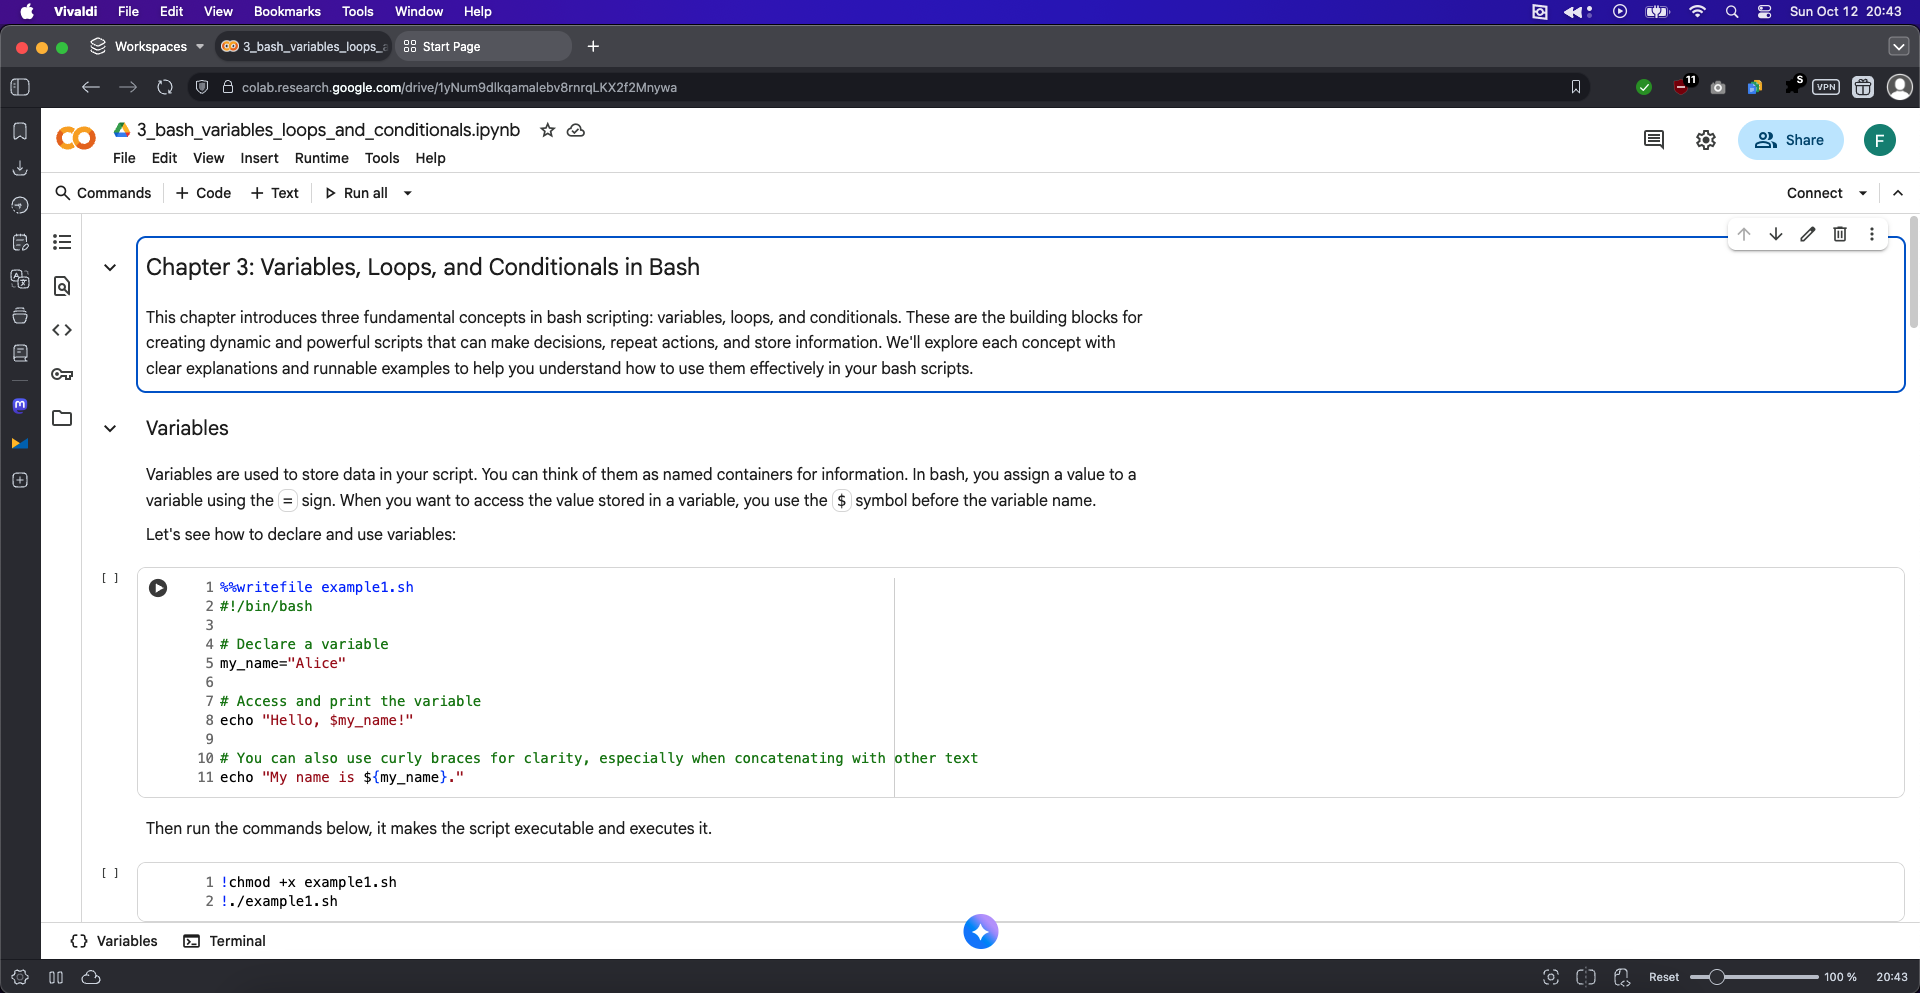This screenshot has height=993, width=1920.
Task: Open the Terminal from the bottom bar
Action: coord(224,941)
